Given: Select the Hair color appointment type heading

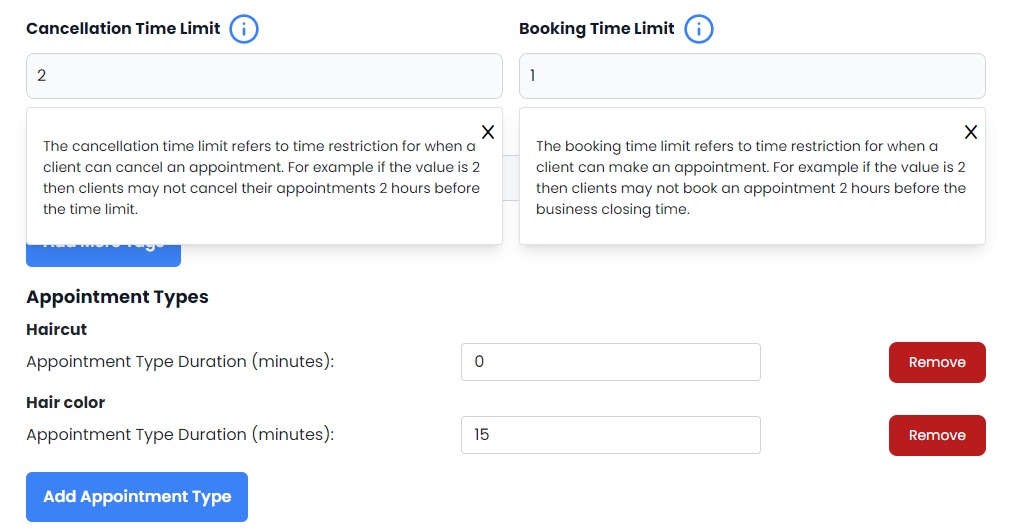Looking at the screenshot, I should point(65,402).
